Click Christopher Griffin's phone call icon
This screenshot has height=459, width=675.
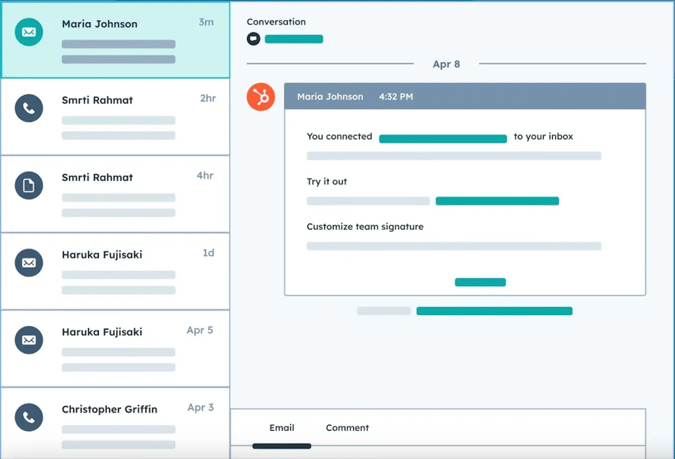[x=29, y=417]
